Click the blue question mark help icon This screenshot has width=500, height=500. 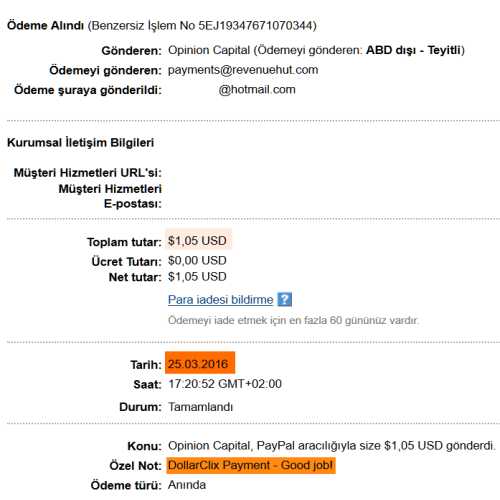click(x=285, y=299)
